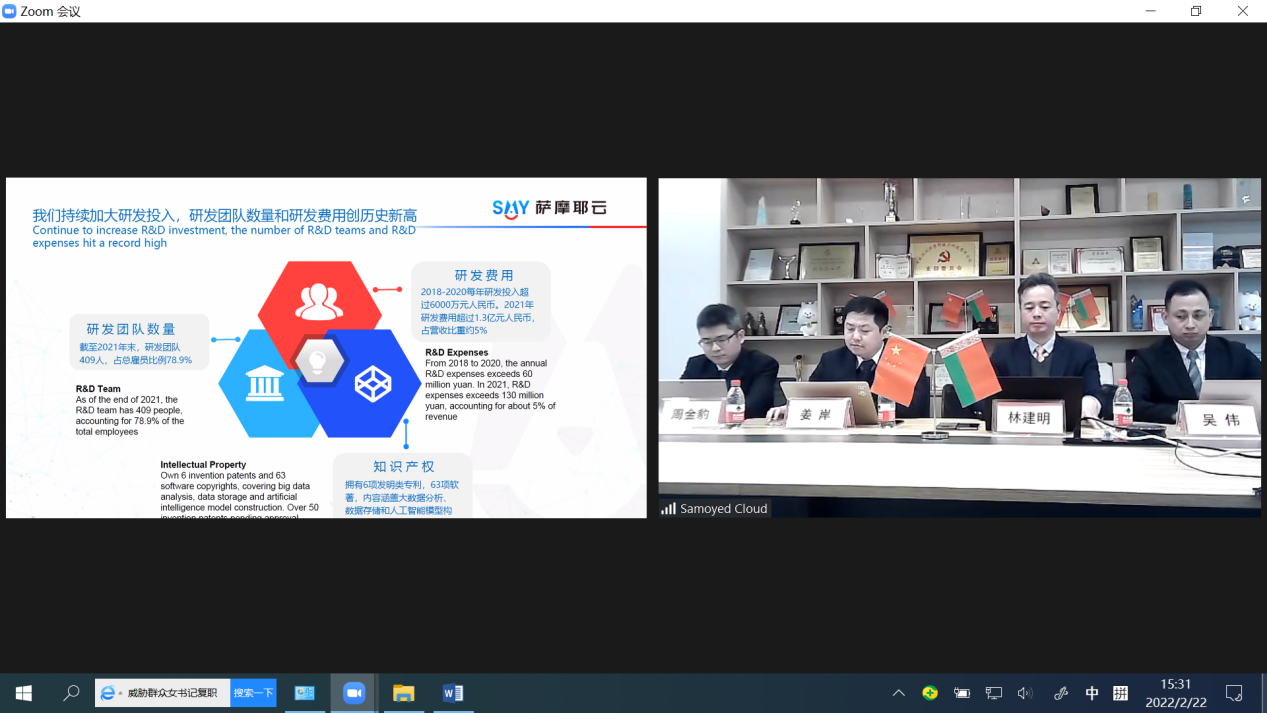Click the Zoom 会议 window title
The height and width of the screenshot is (713, 1267).
click(50, 11)
